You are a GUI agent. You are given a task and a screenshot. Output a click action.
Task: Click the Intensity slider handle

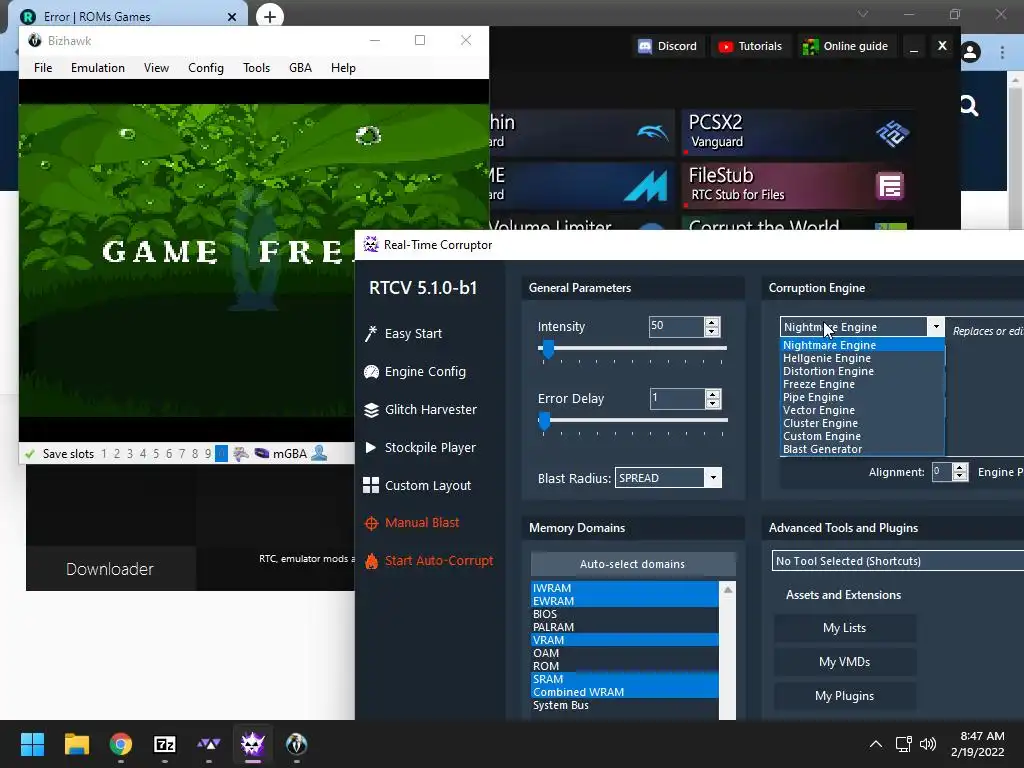coord(549,349)
